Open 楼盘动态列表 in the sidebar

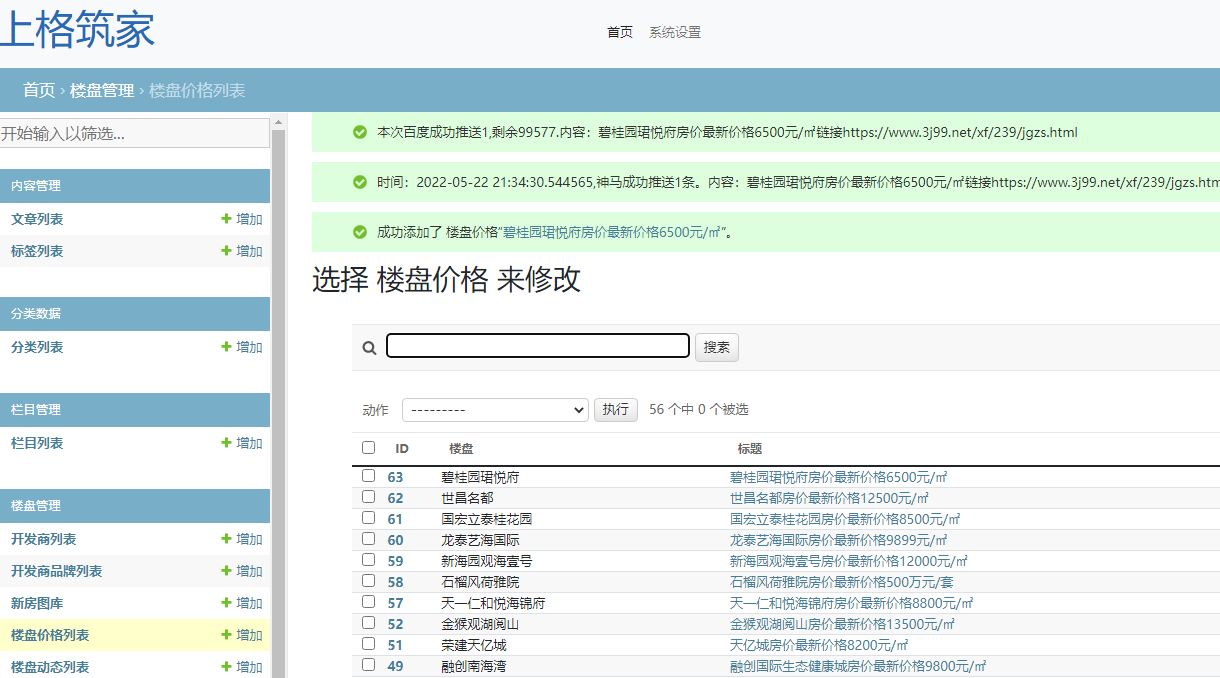pyautogui.click(x=50, y=667)
